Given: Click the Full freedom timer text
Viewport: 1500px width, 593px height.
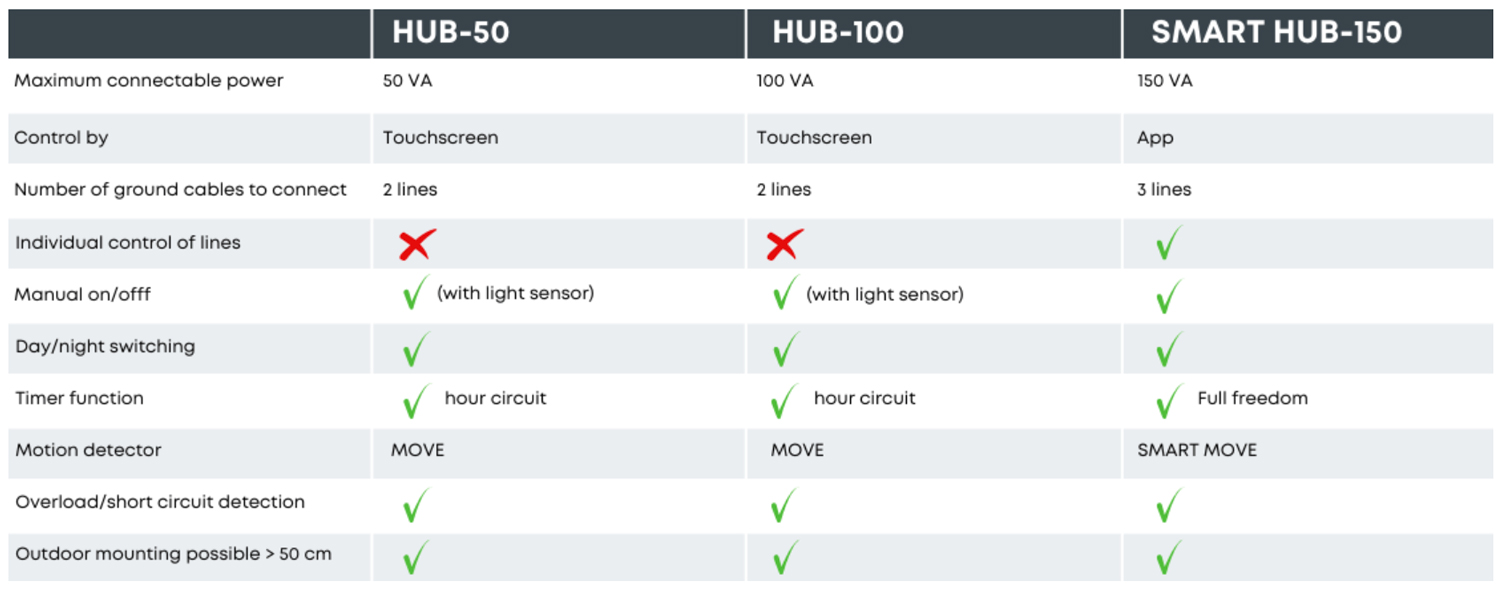Looking at the screenshot, I should 1252,398.
